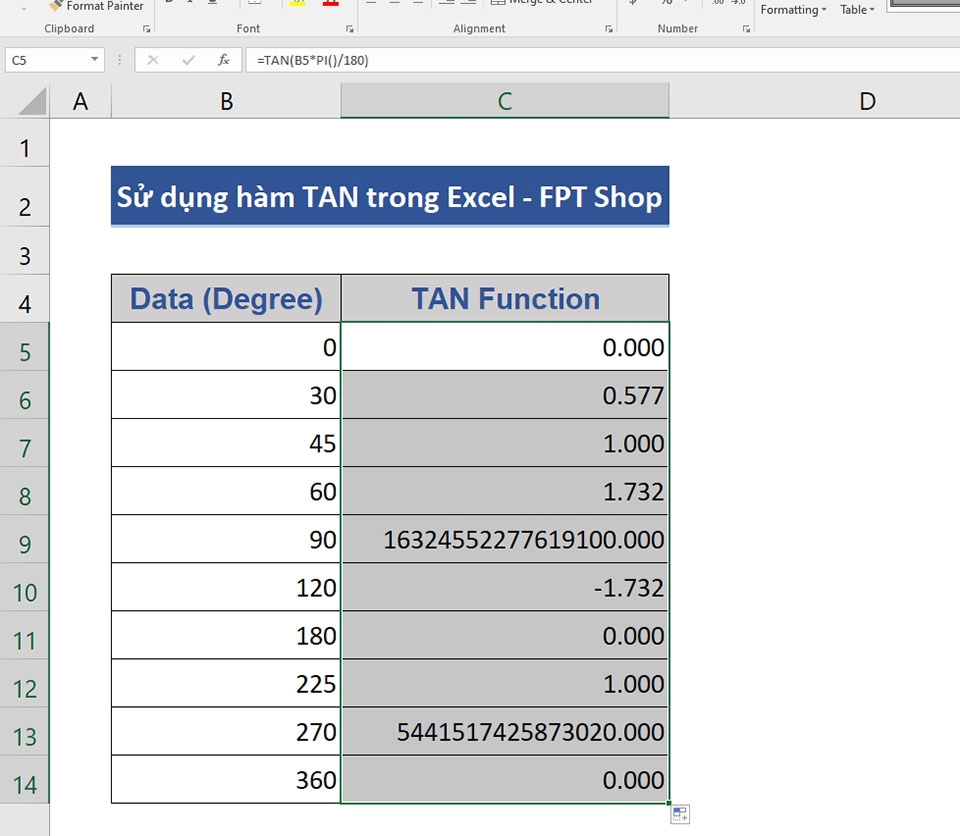Toggle underline formatting
The height and width of the screenshot is (836, 960).
[x=214, y=3]
